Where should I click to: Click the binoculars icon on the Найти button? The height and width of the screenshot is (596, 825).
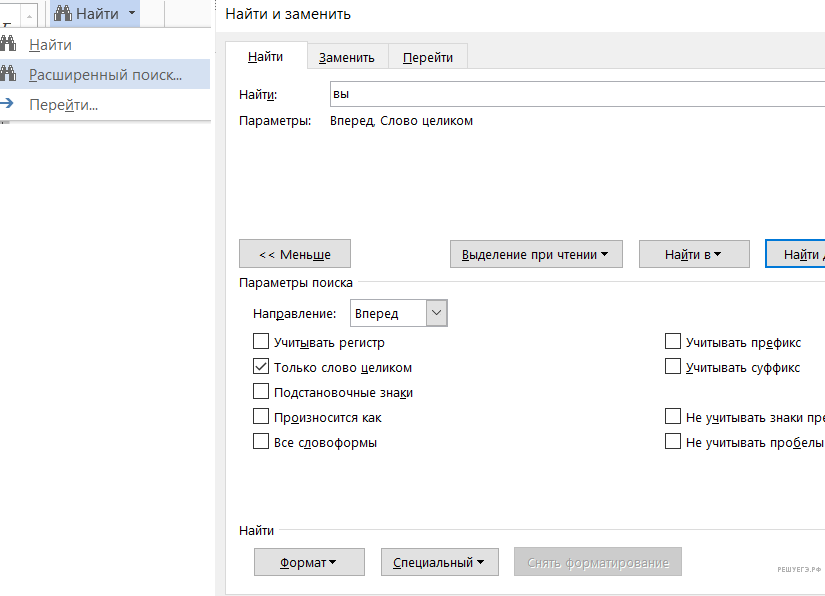pos(63,14)
